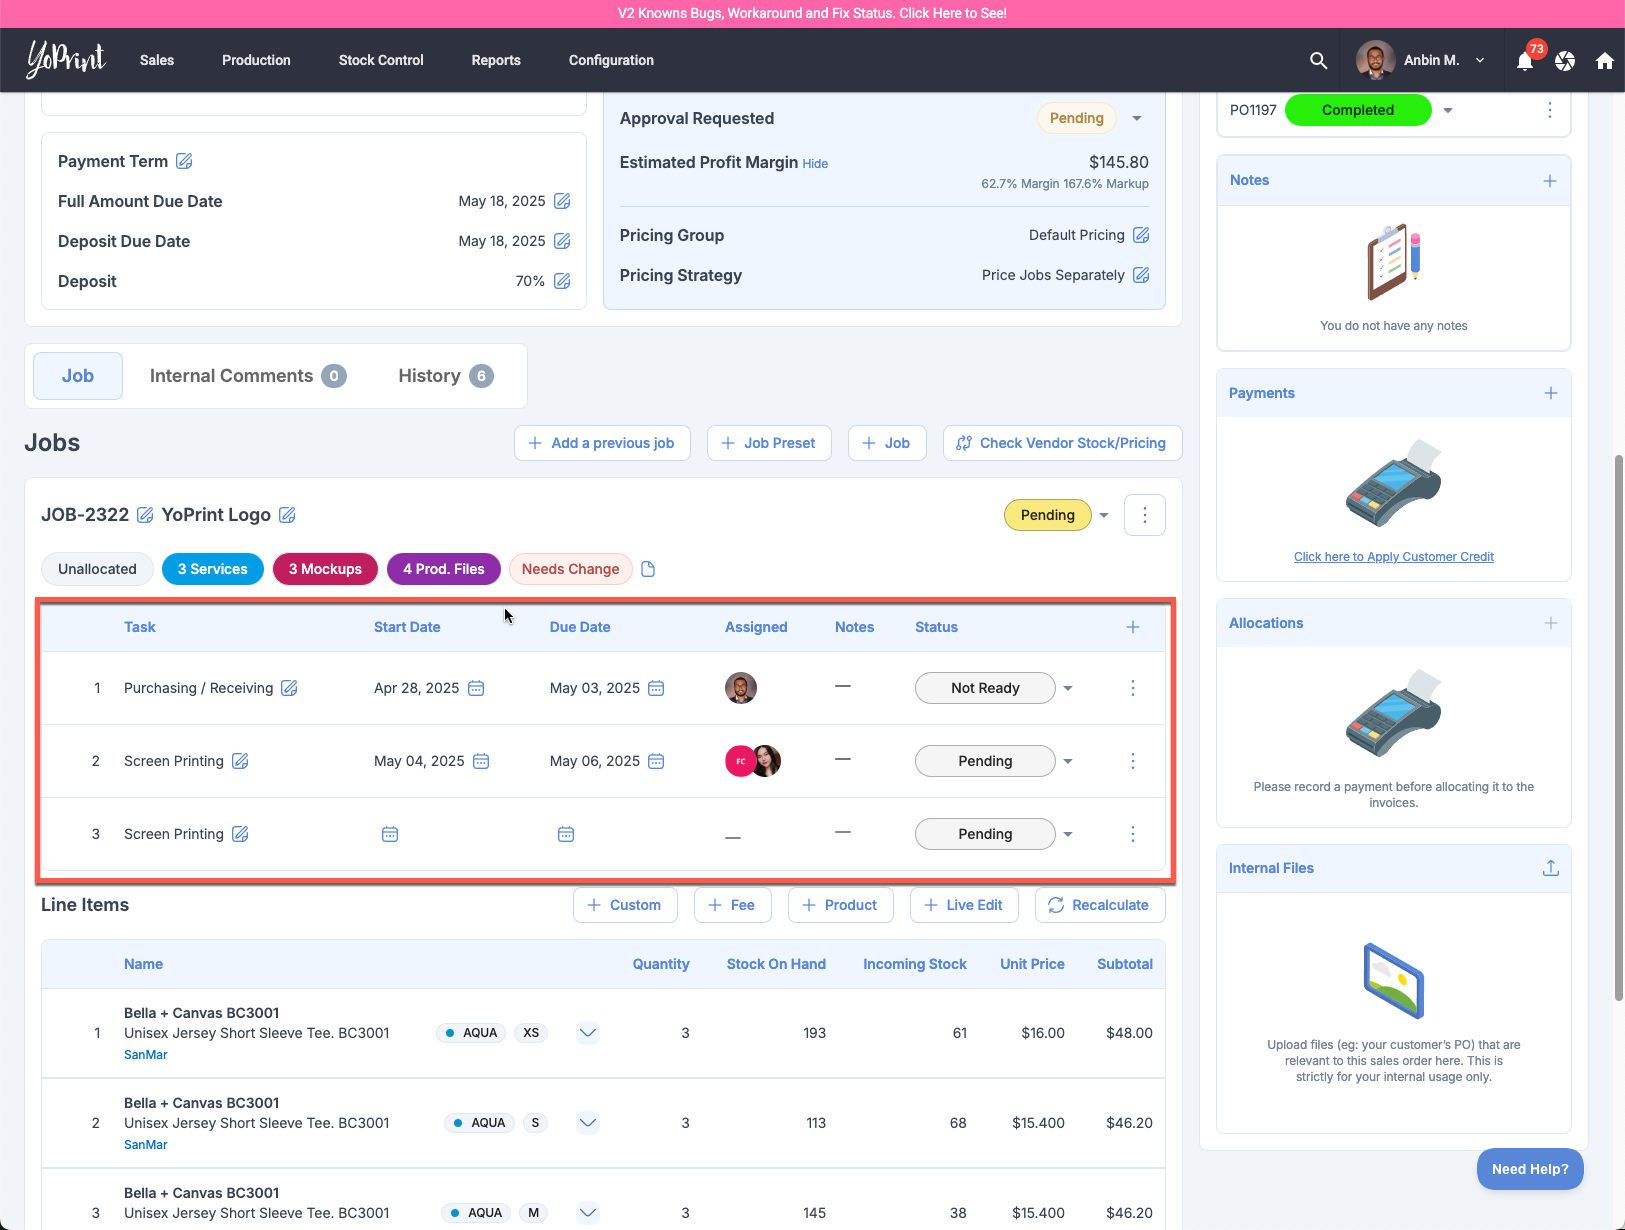Open the empty Due Date calendar for task 3
The image size is (1625, 1230).
566,834
